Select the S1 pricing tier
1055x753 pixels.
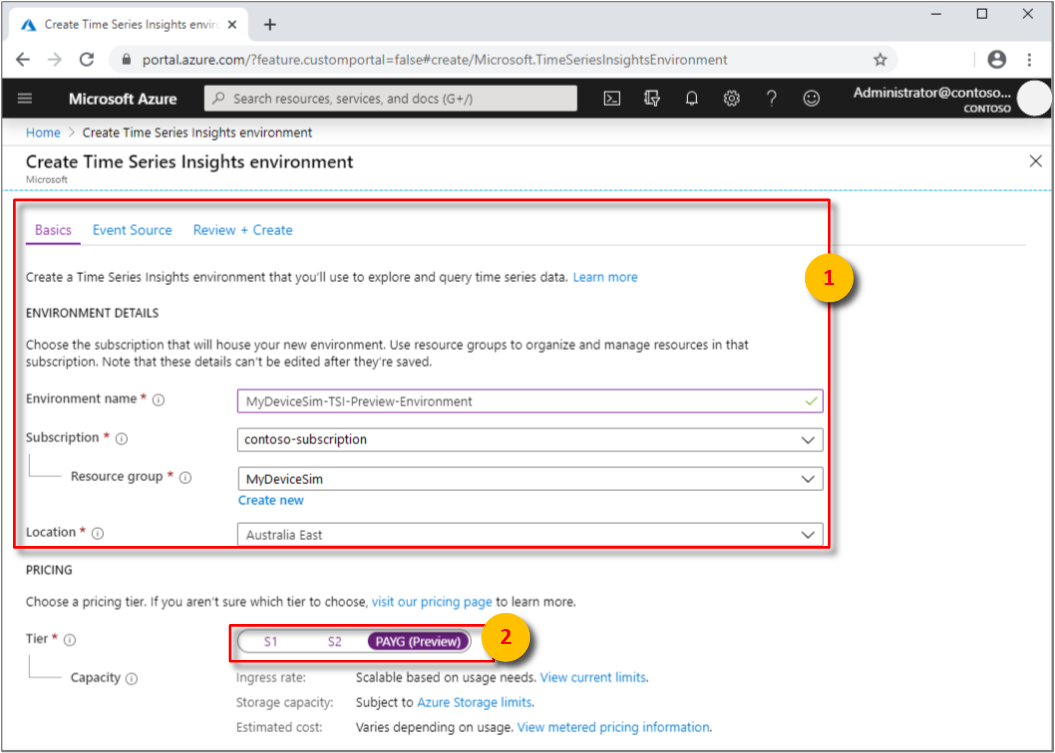tap(270, 642)
